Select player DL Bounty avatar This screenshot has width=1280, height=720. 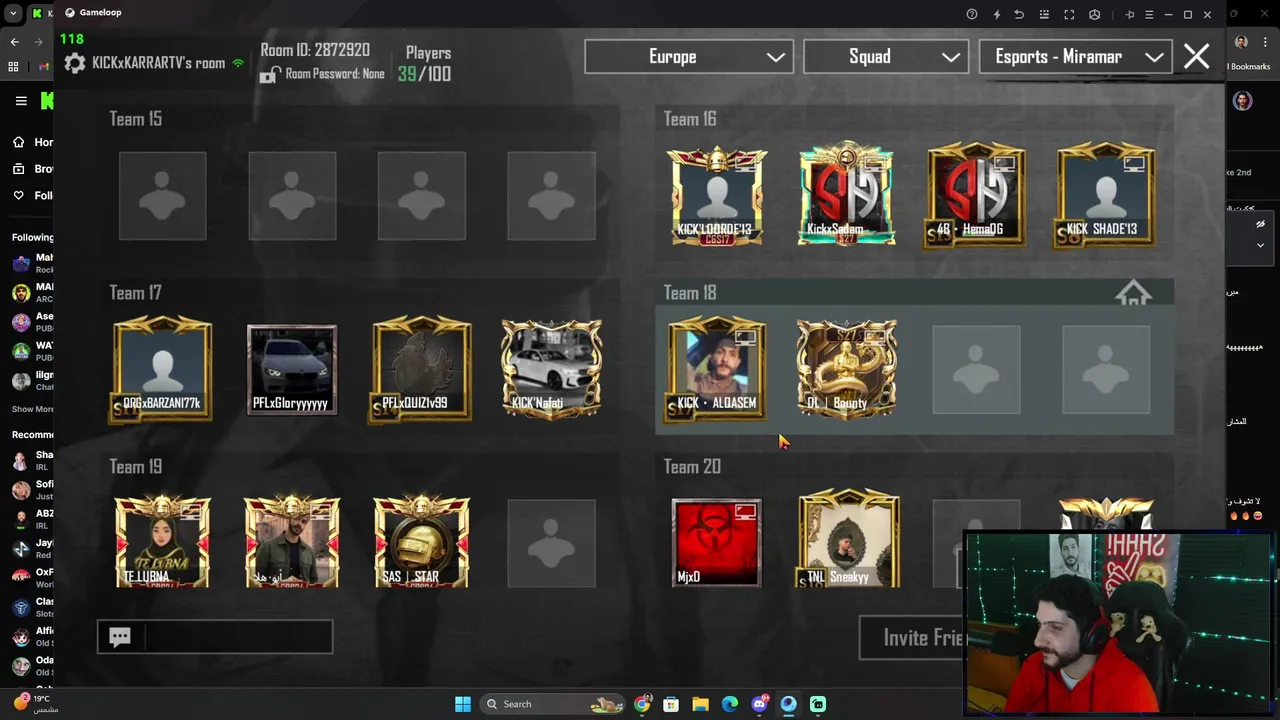pos(846,370)
